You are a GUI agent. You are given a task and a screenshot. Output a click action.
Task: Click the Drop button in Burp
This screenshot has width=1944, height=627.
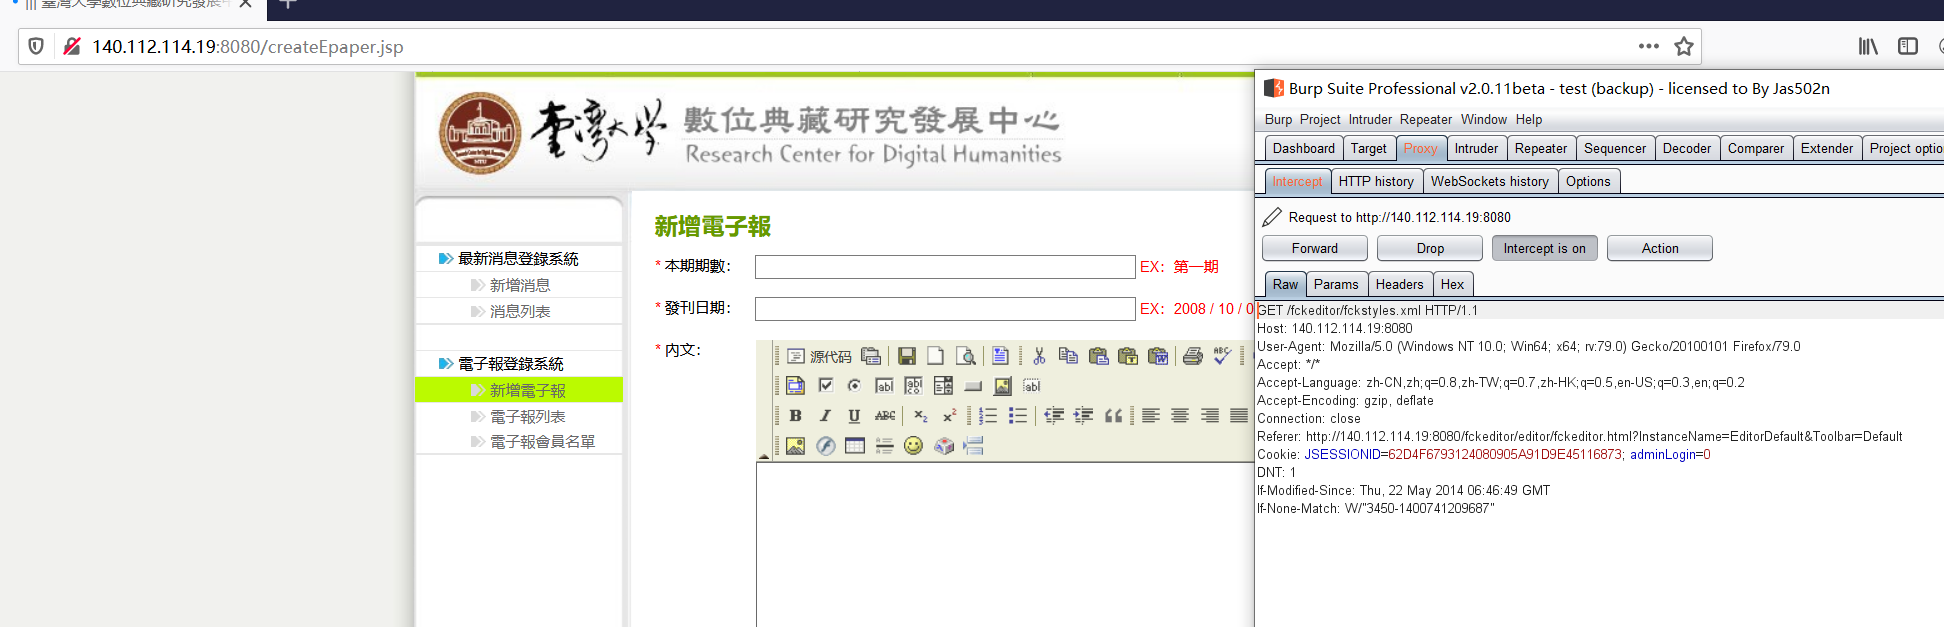1430,248
